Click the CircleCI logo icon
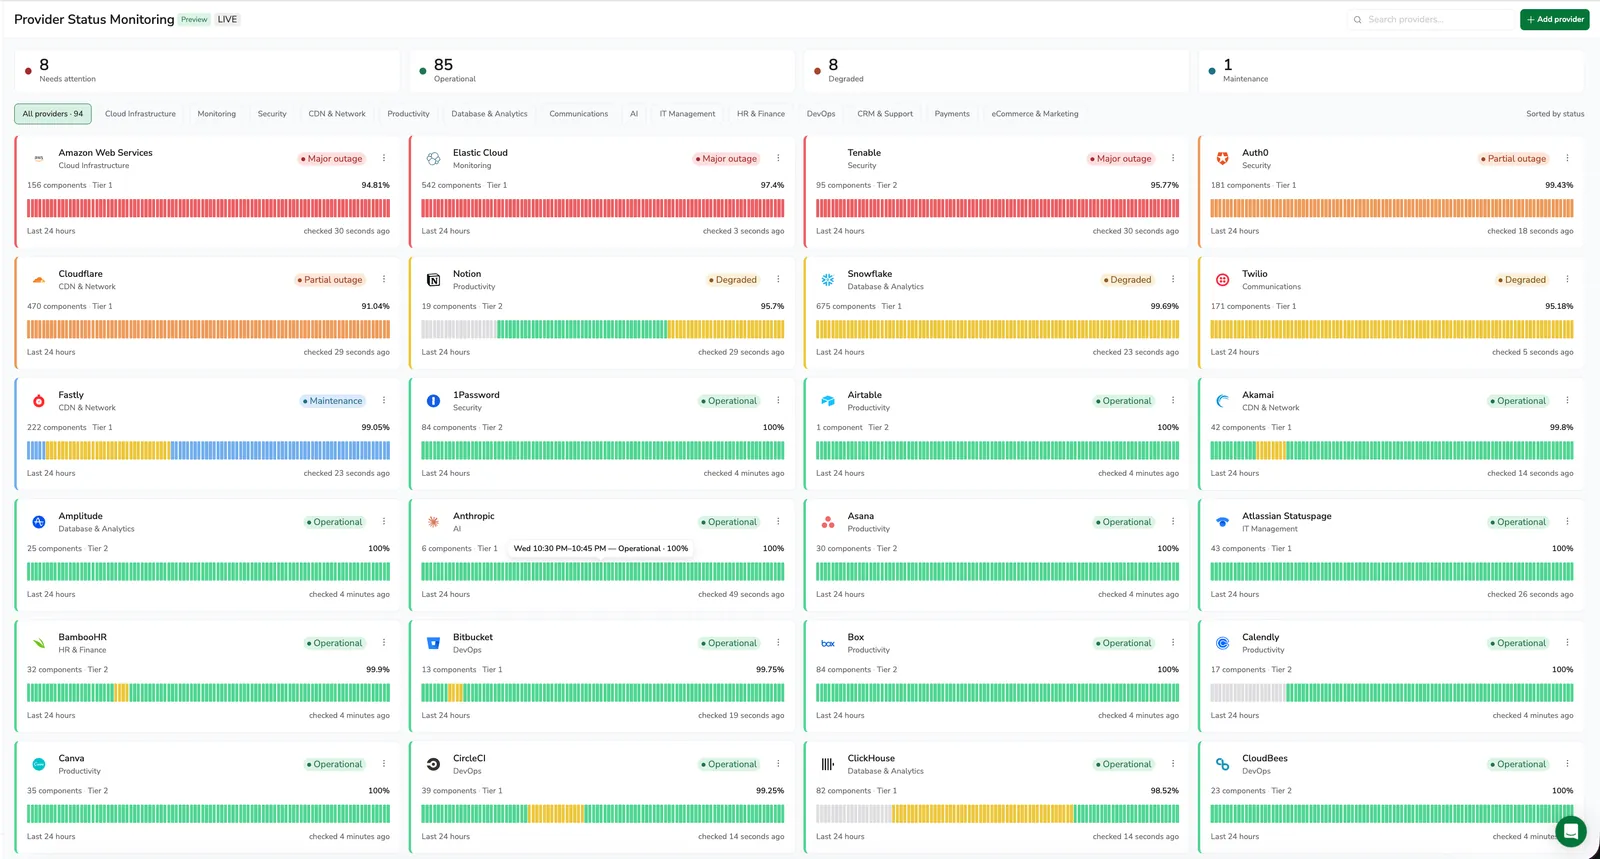The height and width of the screenshot is (859, 1600). pos(433,764)
